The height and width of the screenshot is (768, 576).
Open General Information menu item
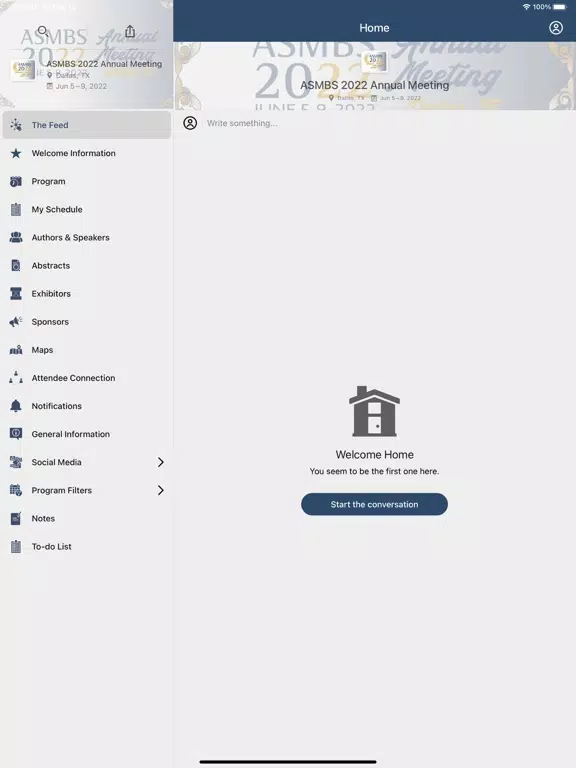point(87,434)
